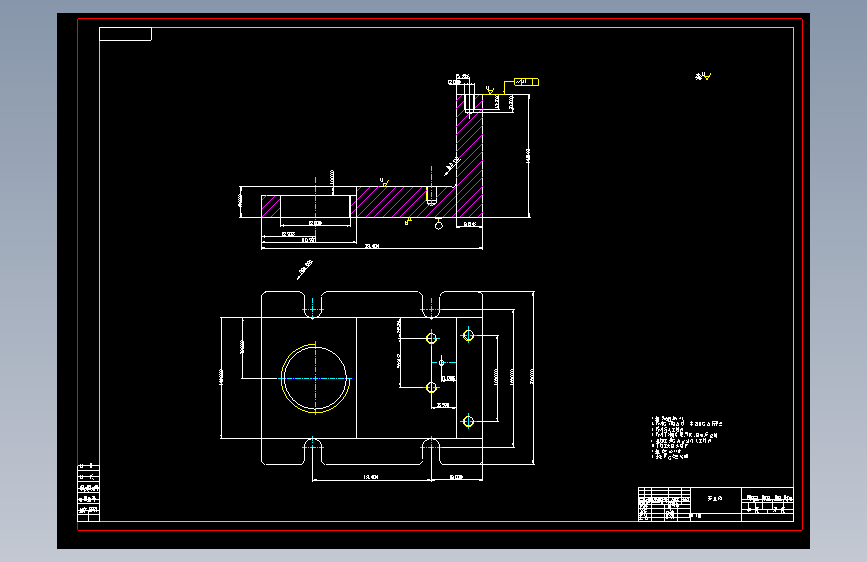Select the title block's center name cell
867x562 pixels.
tap(715, 500)
